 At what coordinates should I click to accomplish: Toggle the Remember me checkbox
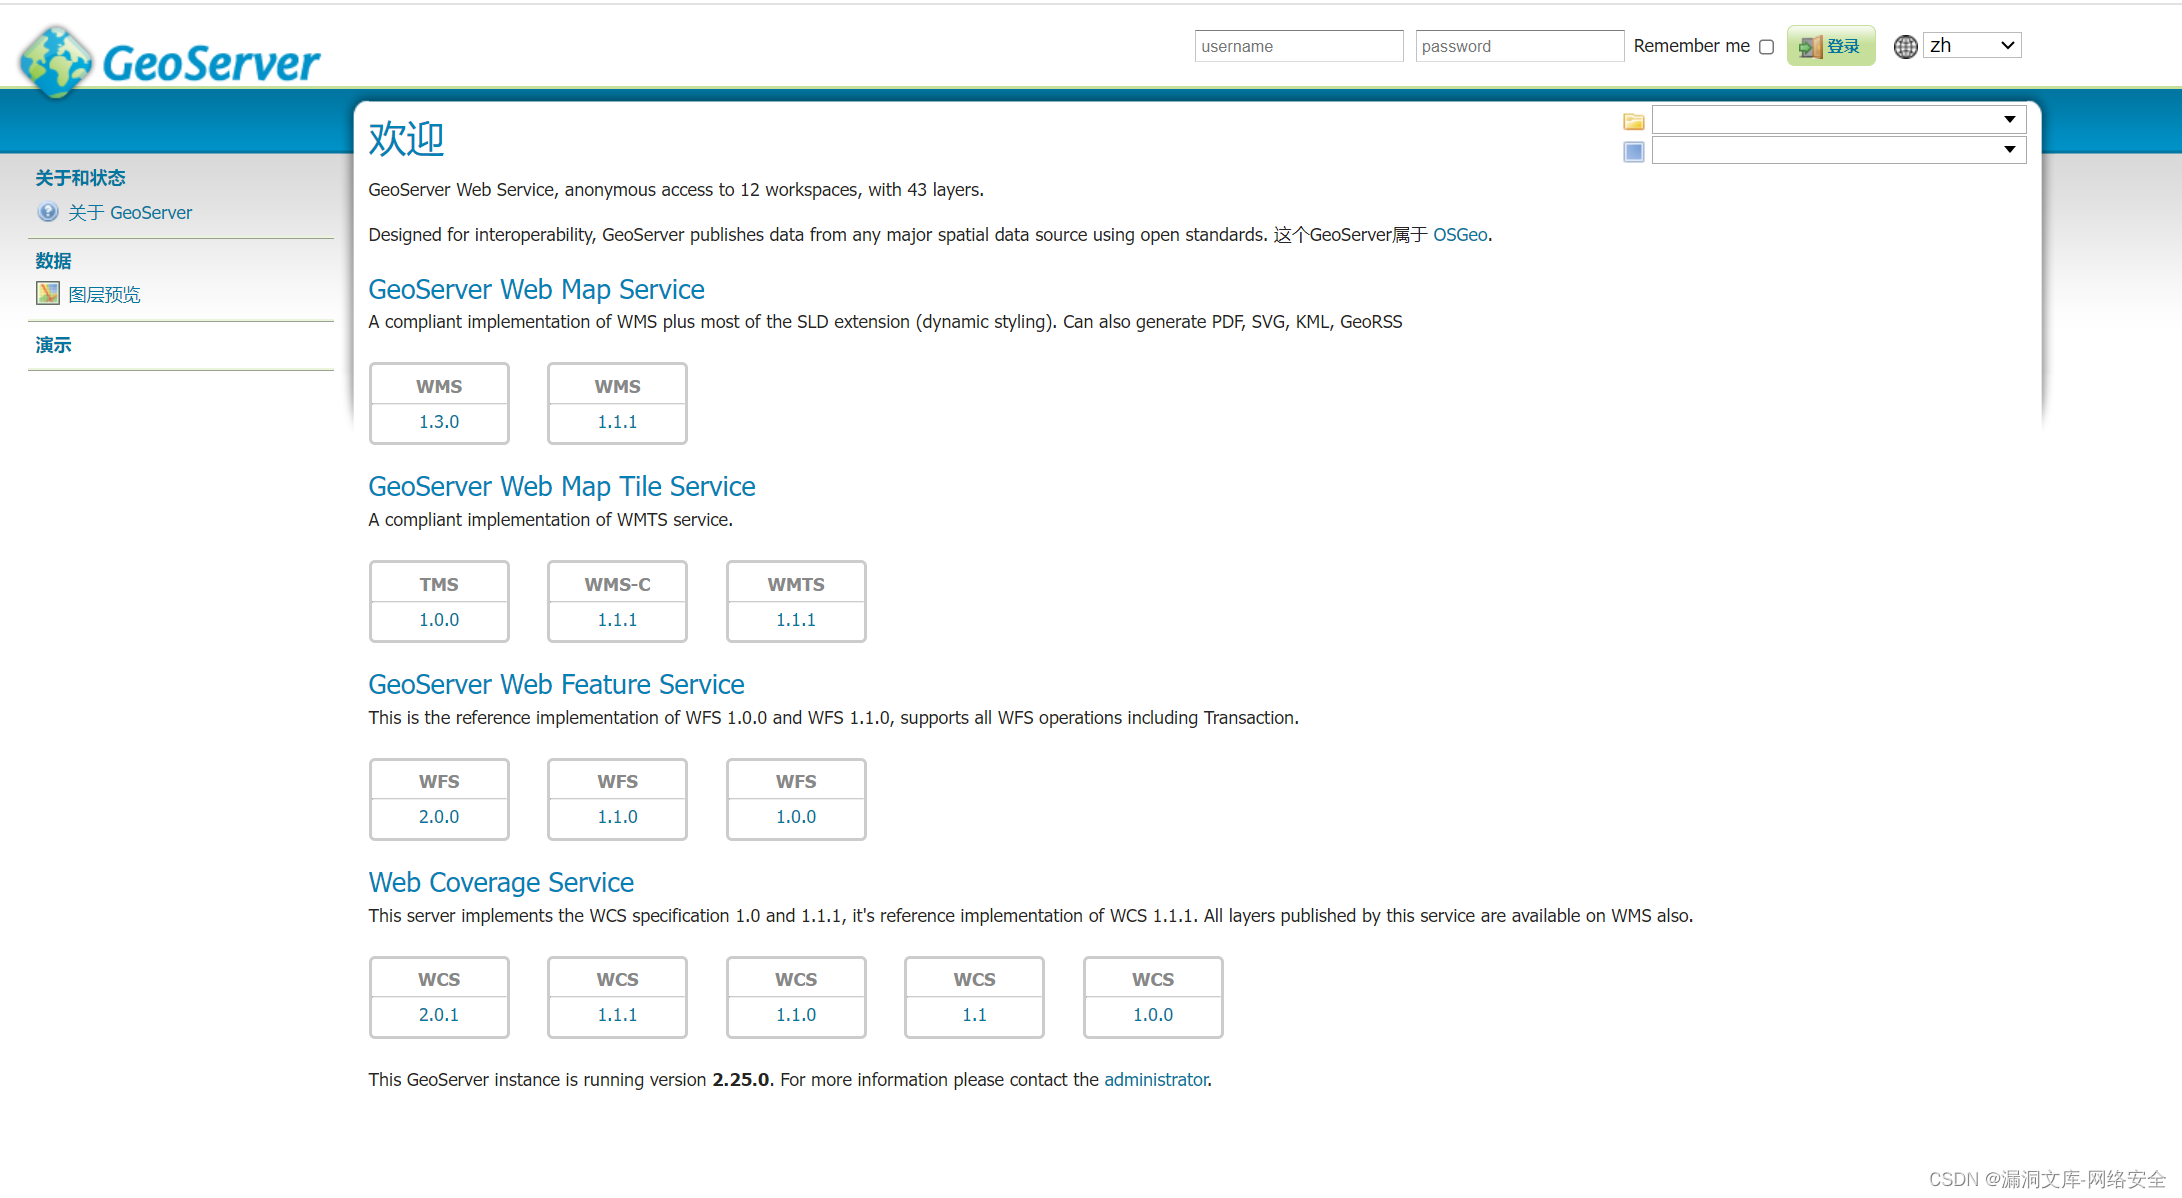(x=1767, y=47)
